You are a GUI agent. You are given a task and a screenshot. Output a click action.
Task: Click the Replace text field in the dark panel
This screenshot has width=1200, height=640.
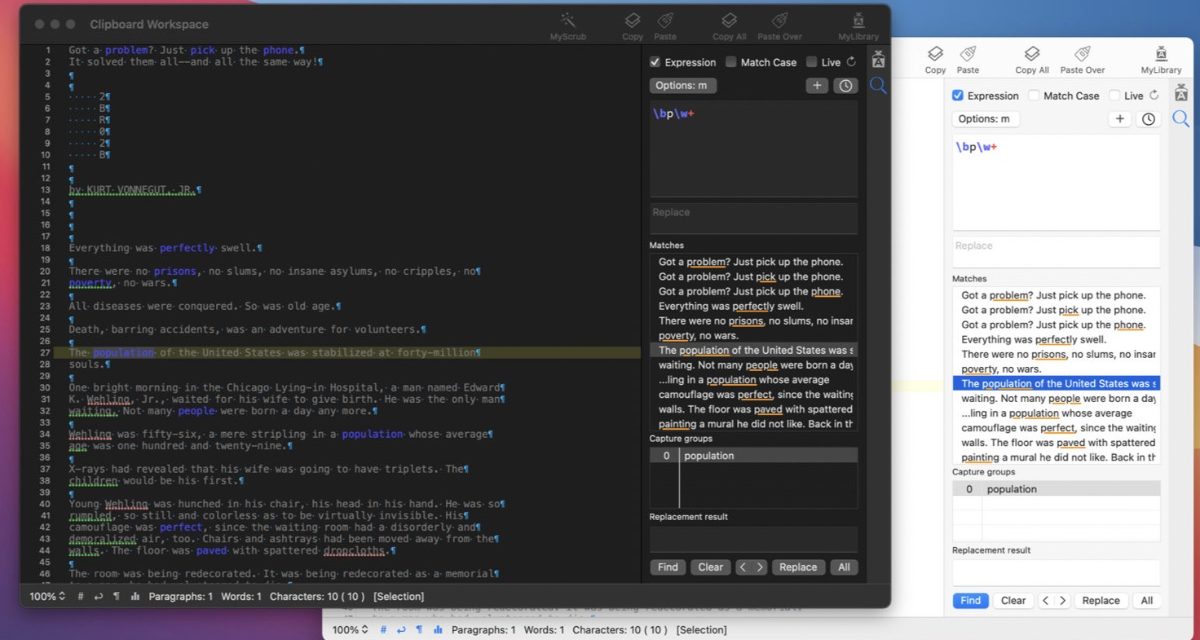point(753,218)
